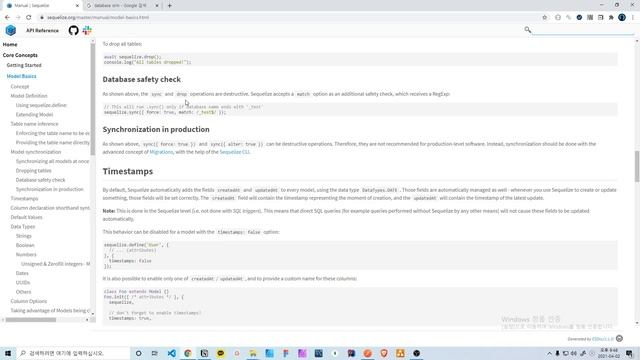Jump to Default Values in the sidebar

[26, 217]
